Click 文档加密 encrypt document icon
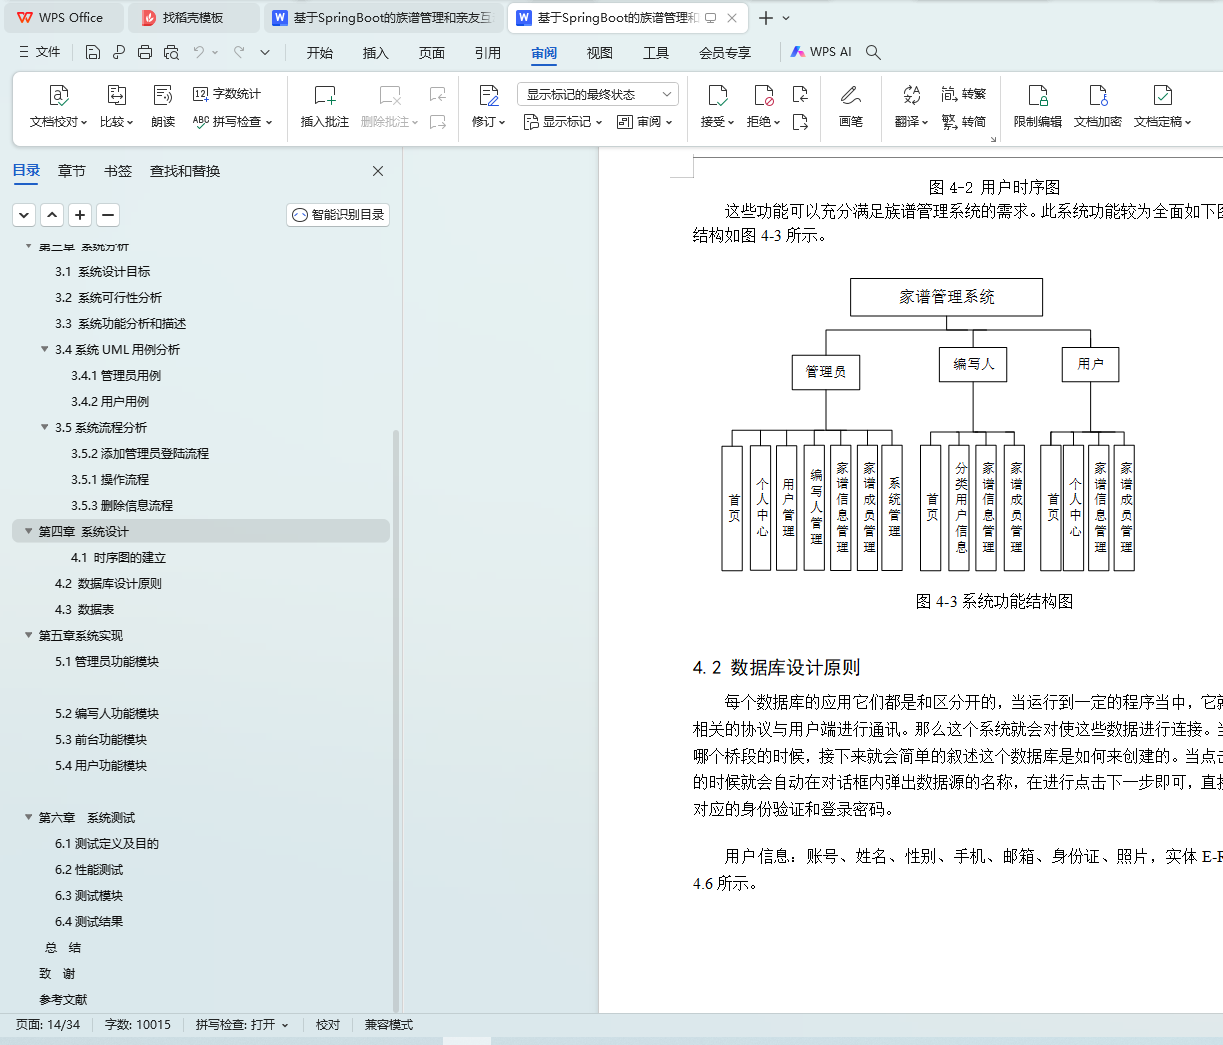1223x1045 pixels. click(x=1098, y=95)
